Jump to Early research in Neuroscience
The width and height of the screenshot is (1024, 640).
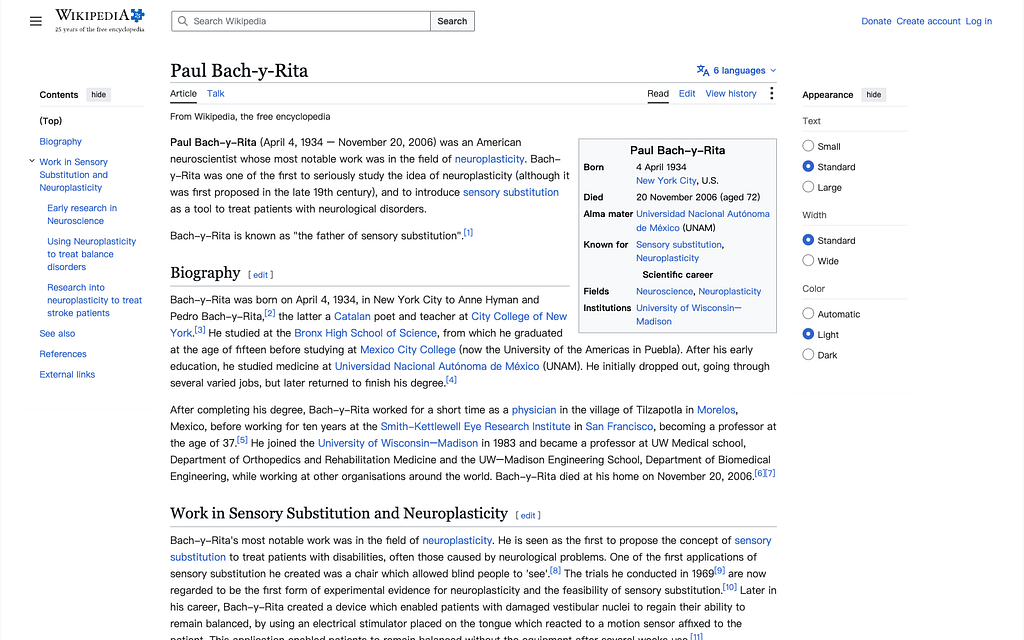coord(82,214)
